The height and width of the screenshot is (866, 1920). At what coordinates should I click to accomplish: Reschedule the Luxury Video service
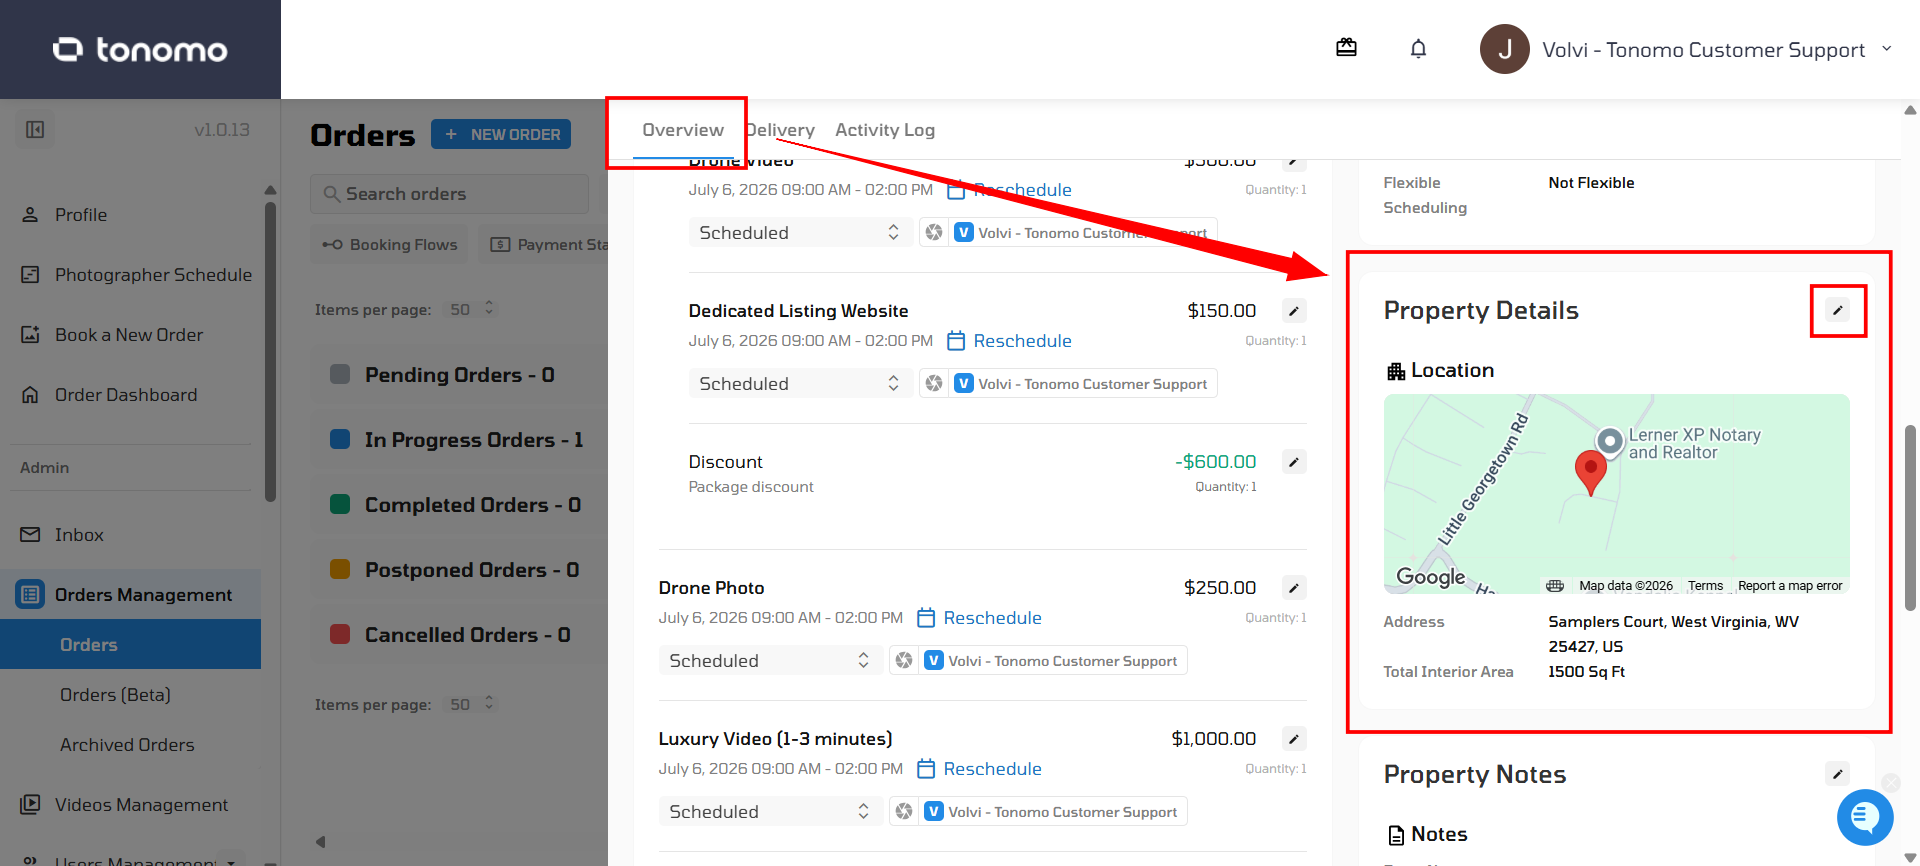[979, 769]
